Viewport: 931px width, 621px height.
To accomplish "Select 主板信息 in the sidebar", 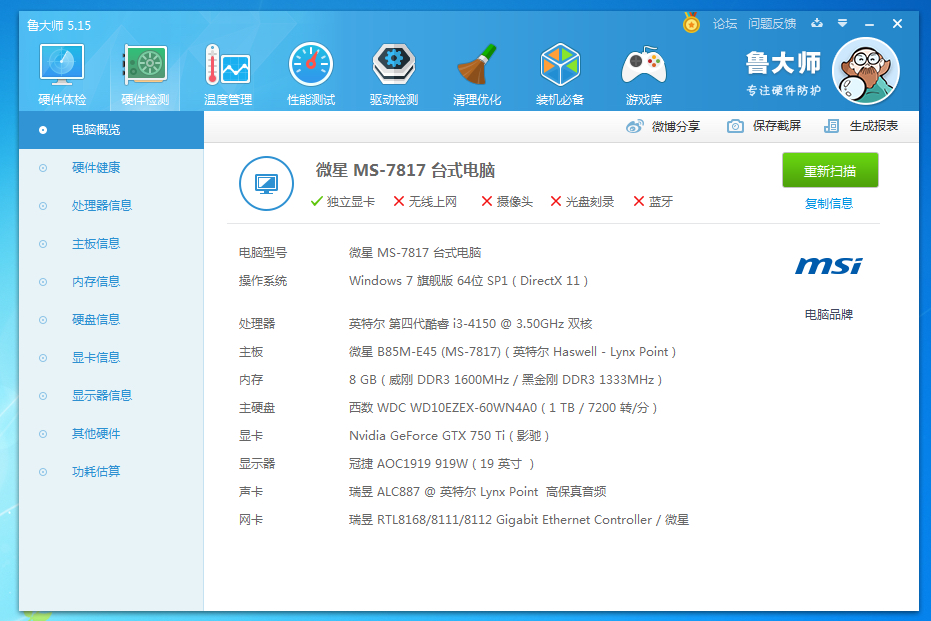I will click(x=111, y=243).
